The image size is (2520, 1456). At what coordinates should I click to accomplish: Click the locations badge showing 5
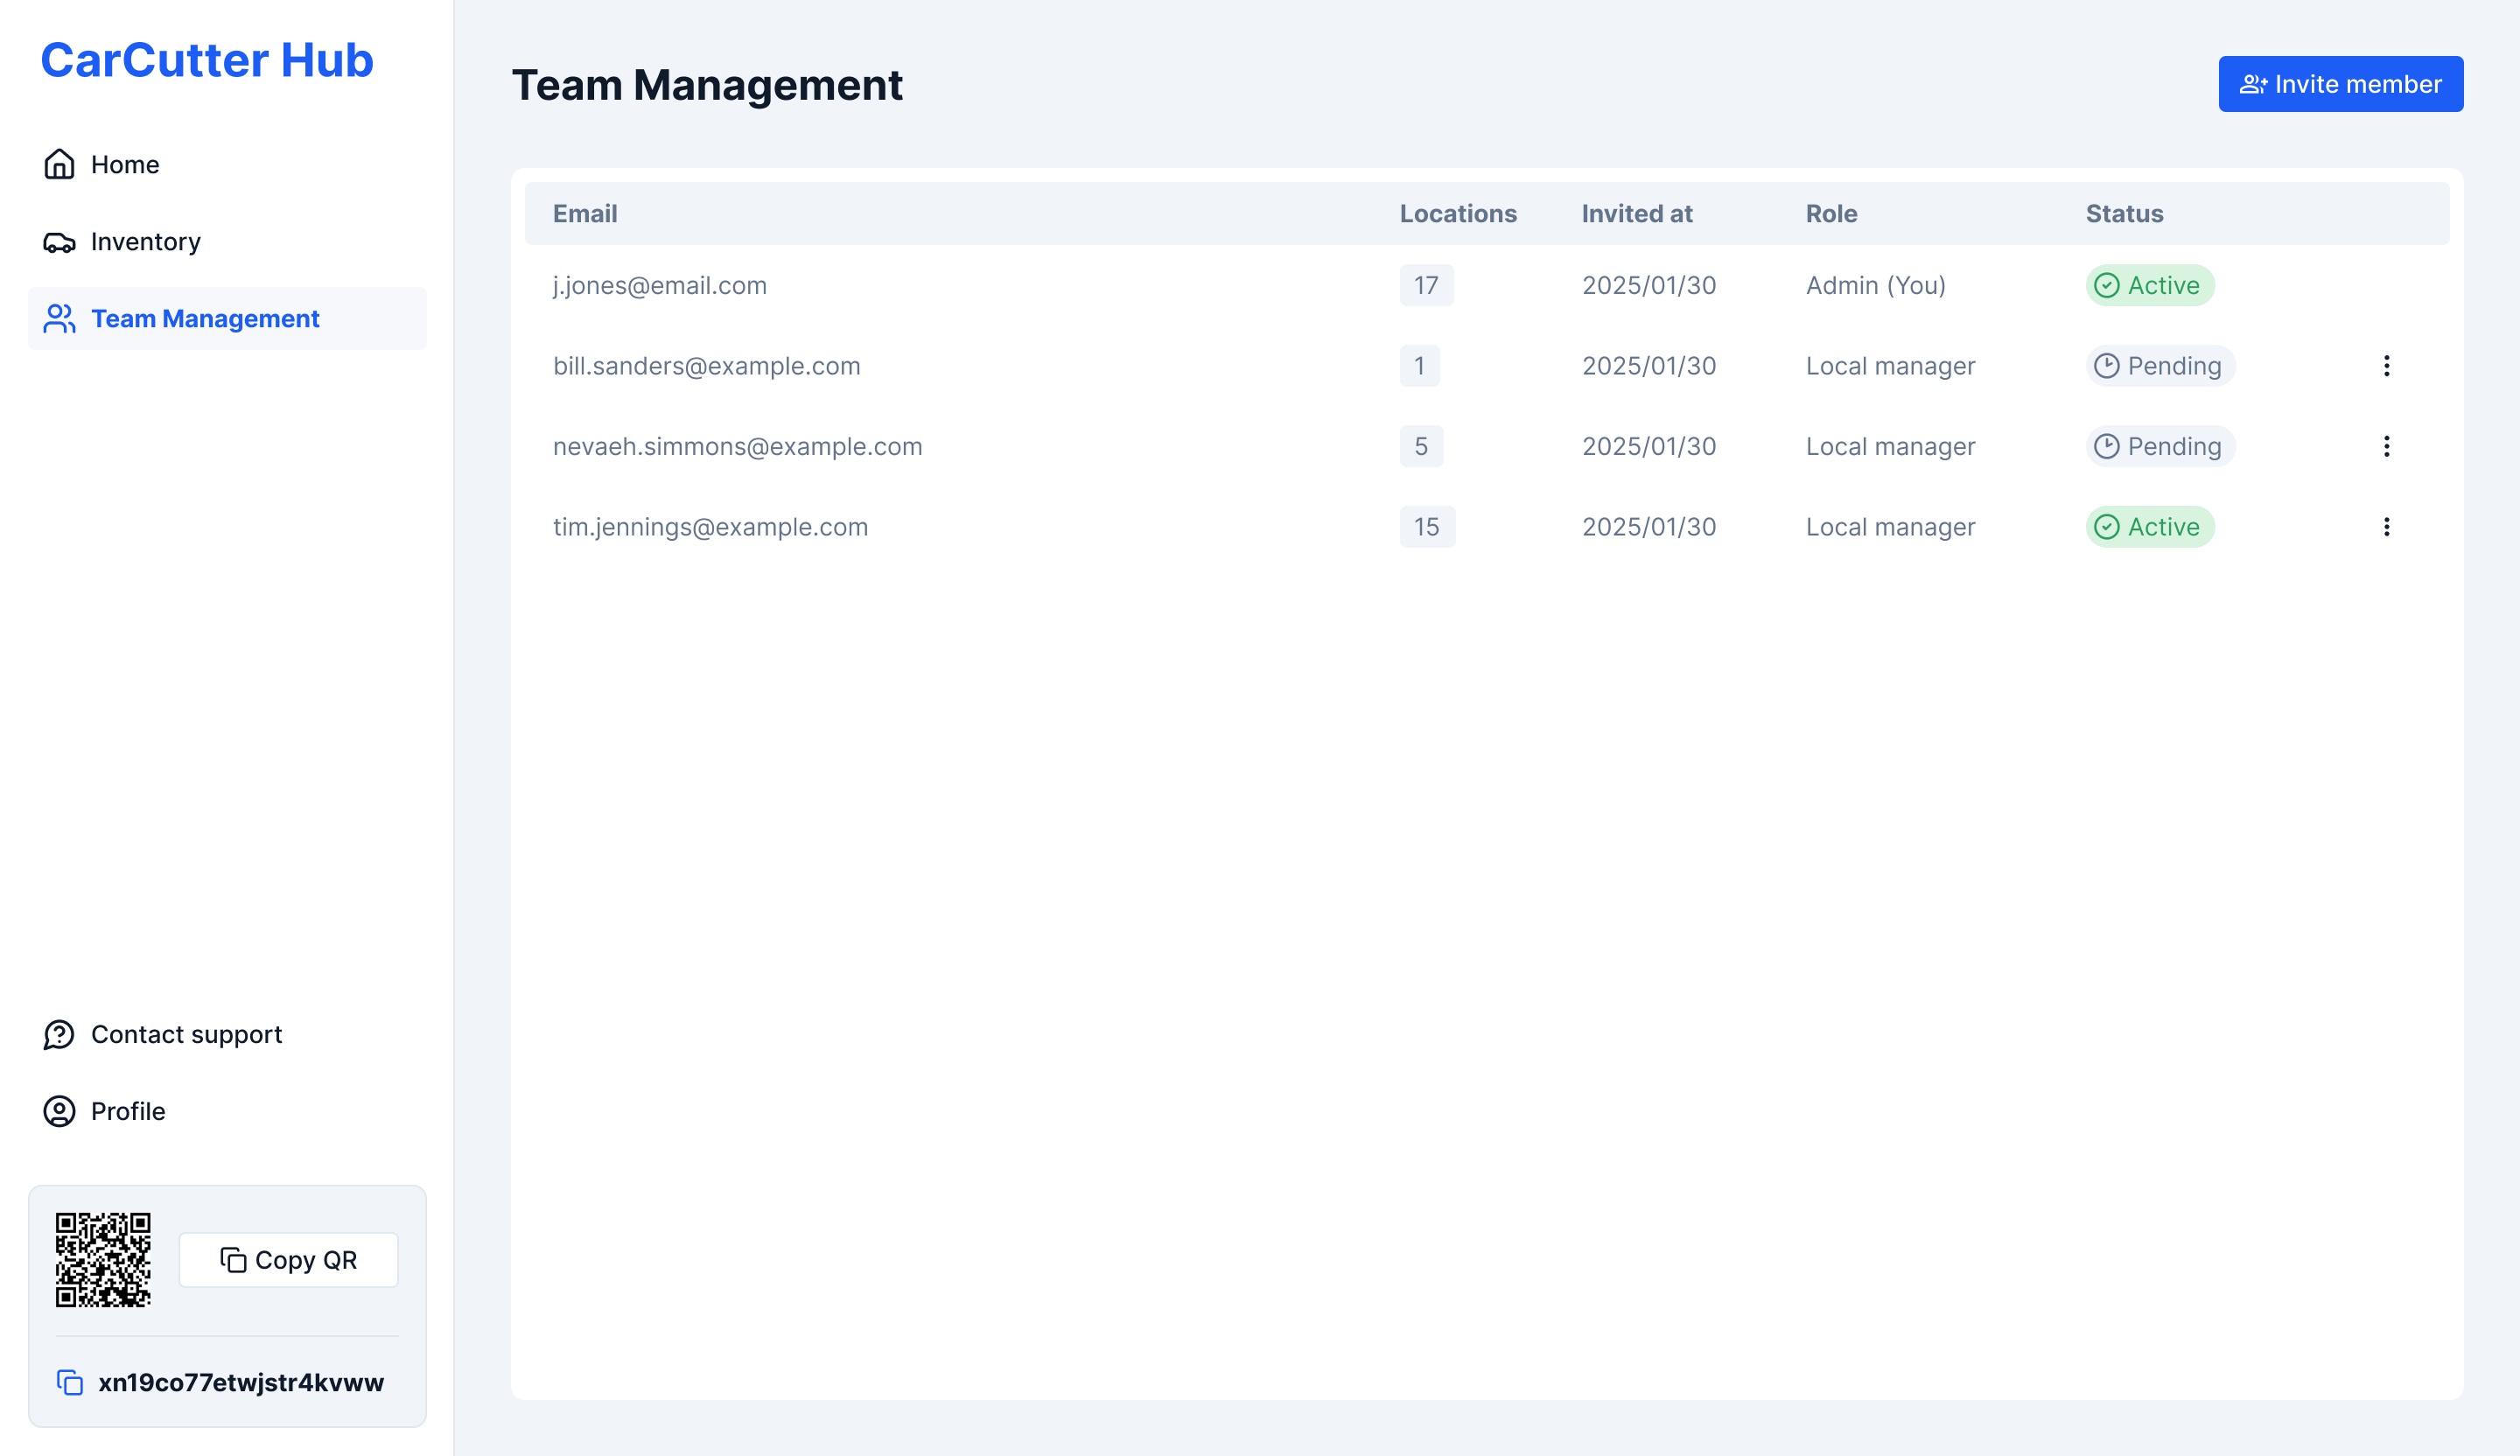pyautogui.click(x=1421, y=446)
